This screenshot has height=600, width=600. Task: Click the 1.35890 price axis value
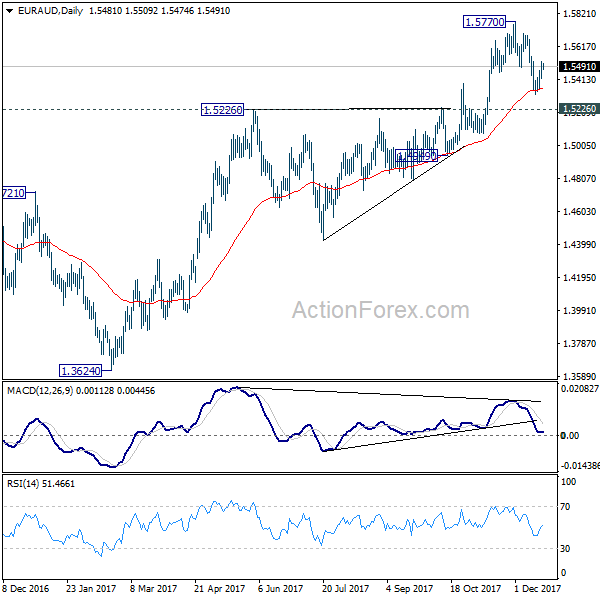579,376
